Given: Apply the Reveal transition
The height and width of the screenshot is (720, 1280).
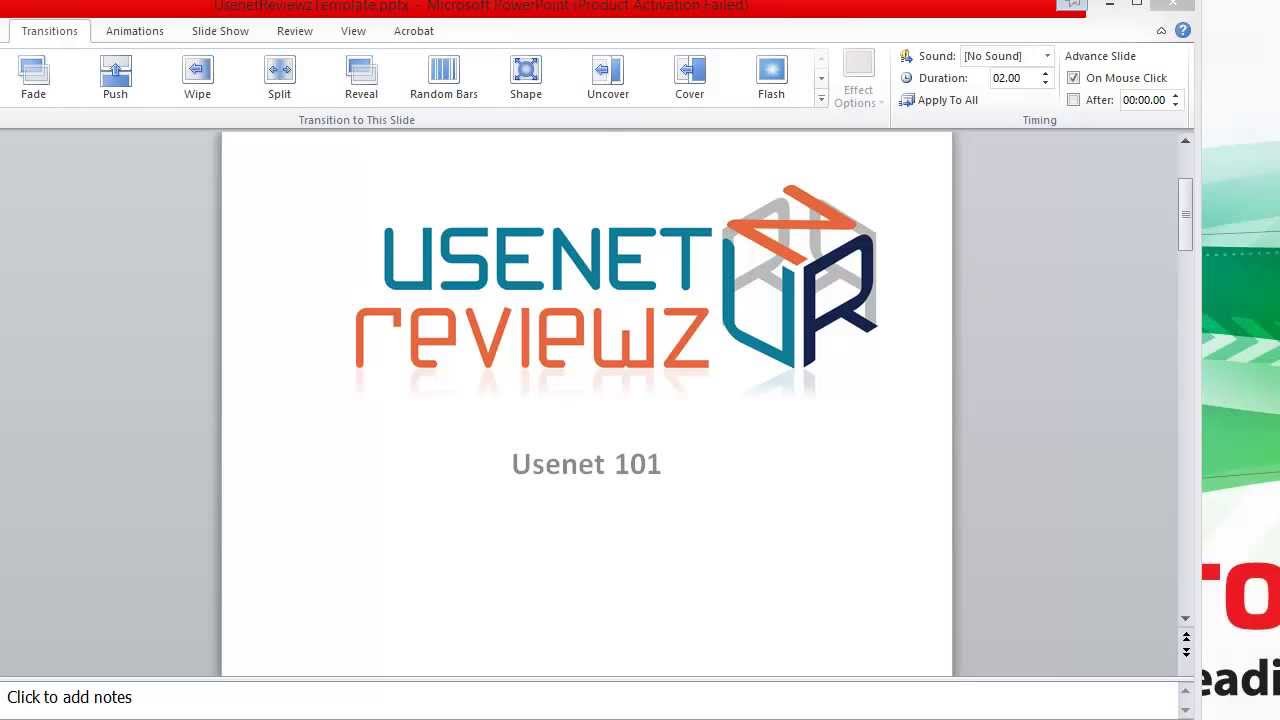Looking at the screenshot, I should pyautogui.click(x=362, y=78).
